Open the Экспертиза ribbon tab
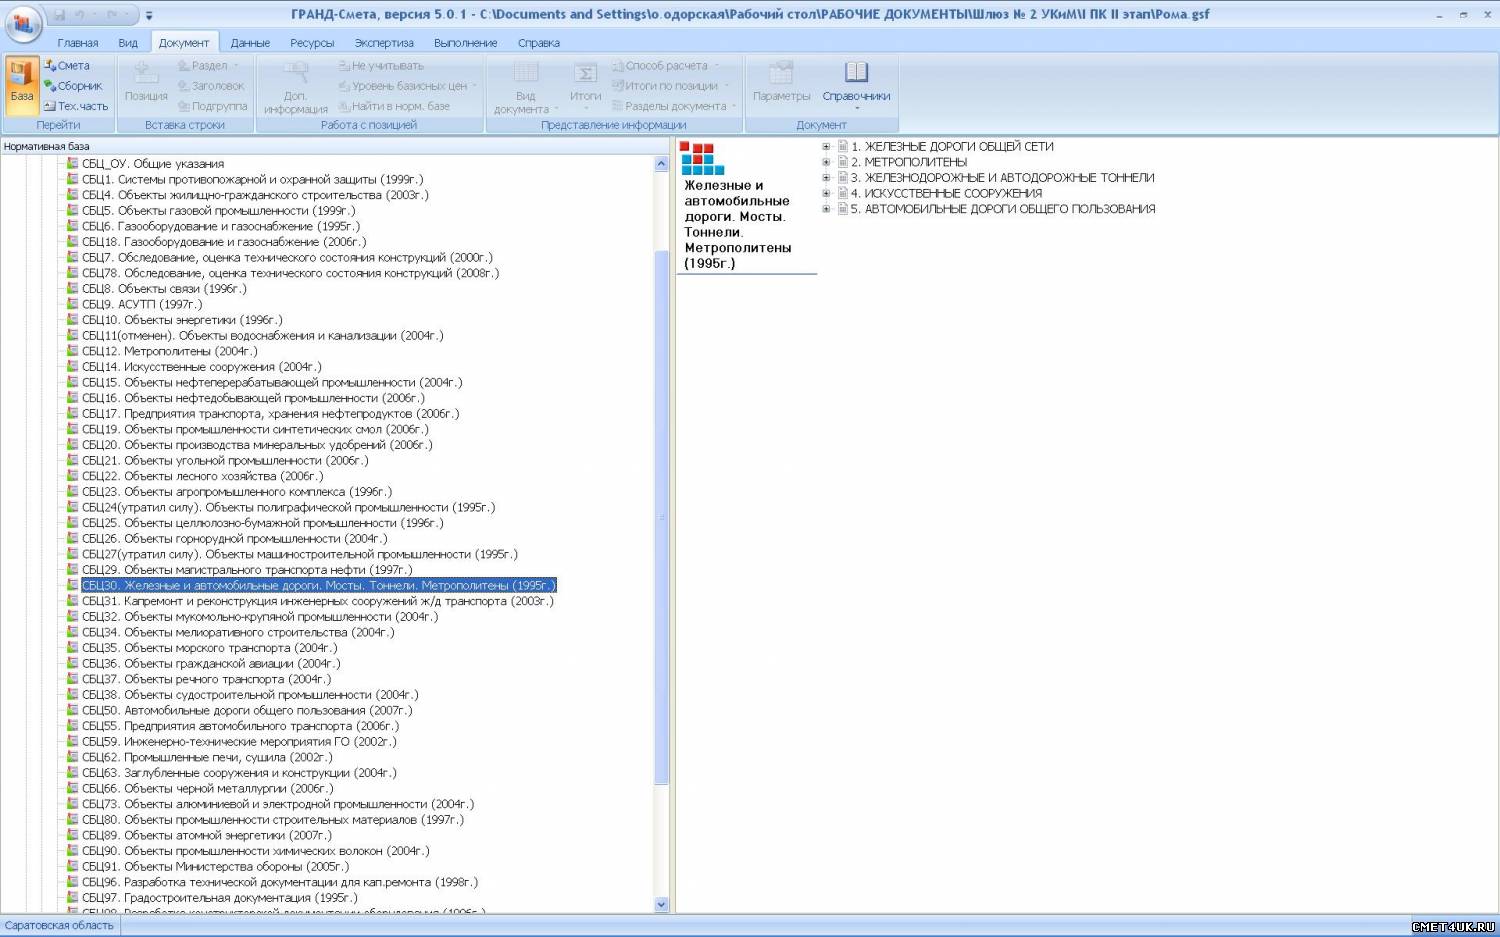Image resolution: width=1500 pixels, height=937 pixels. pyautogui.click(x=383, y=43)
